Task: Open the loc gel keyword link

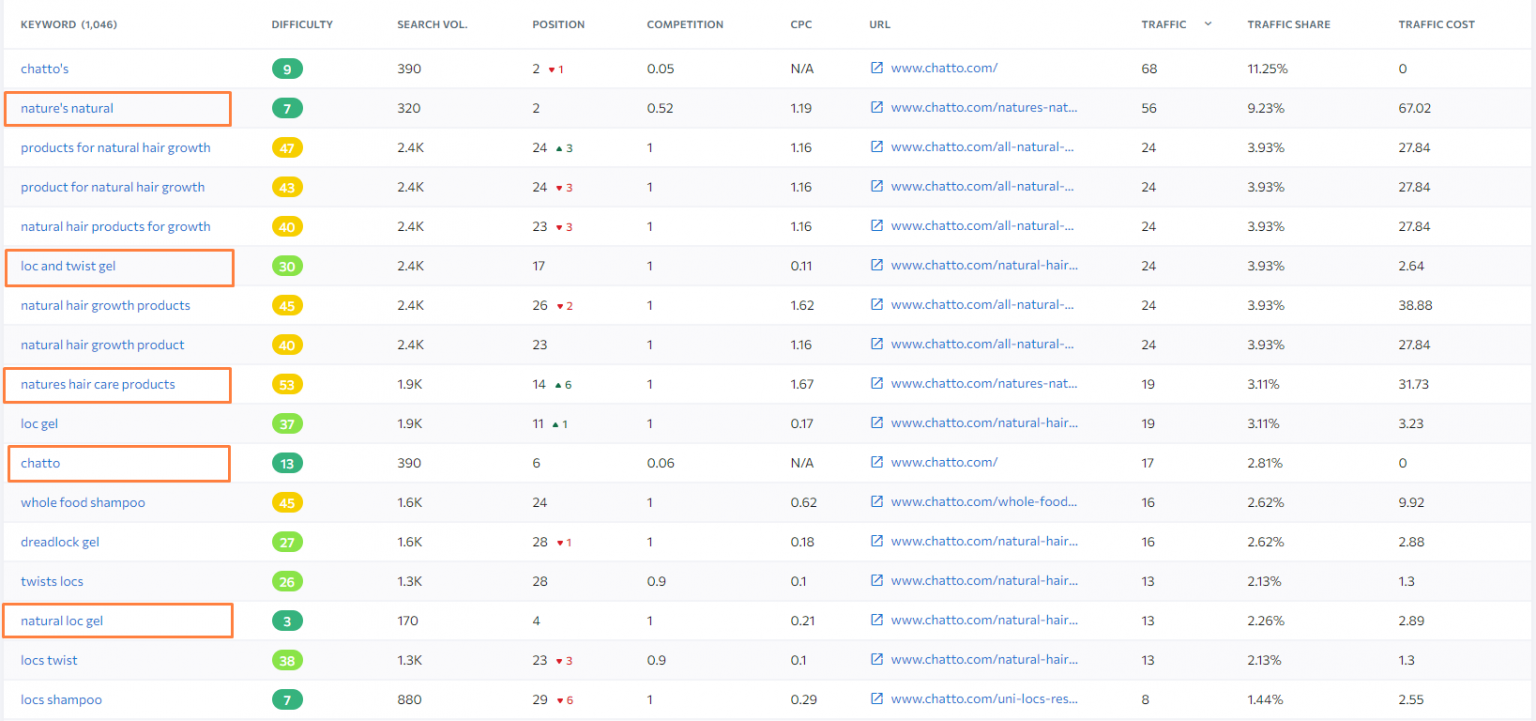Action: pos(40,423)
